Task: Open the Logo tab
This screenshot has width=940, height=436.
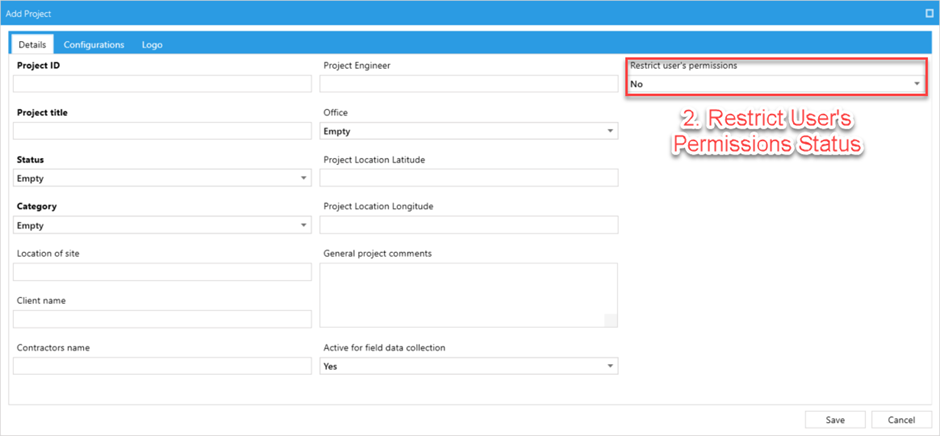Action: 152,44
